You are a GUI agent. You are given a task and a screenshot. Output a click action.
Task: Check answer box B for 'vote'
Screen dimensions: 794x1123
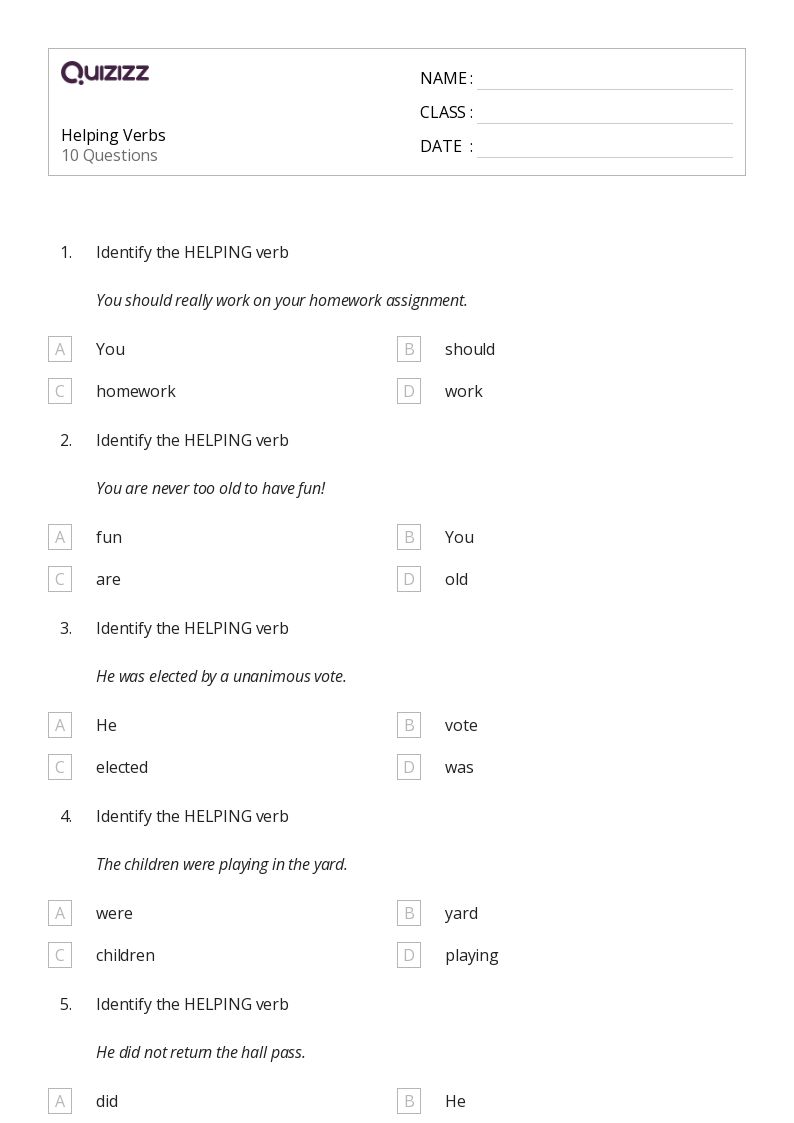(409, 725)
